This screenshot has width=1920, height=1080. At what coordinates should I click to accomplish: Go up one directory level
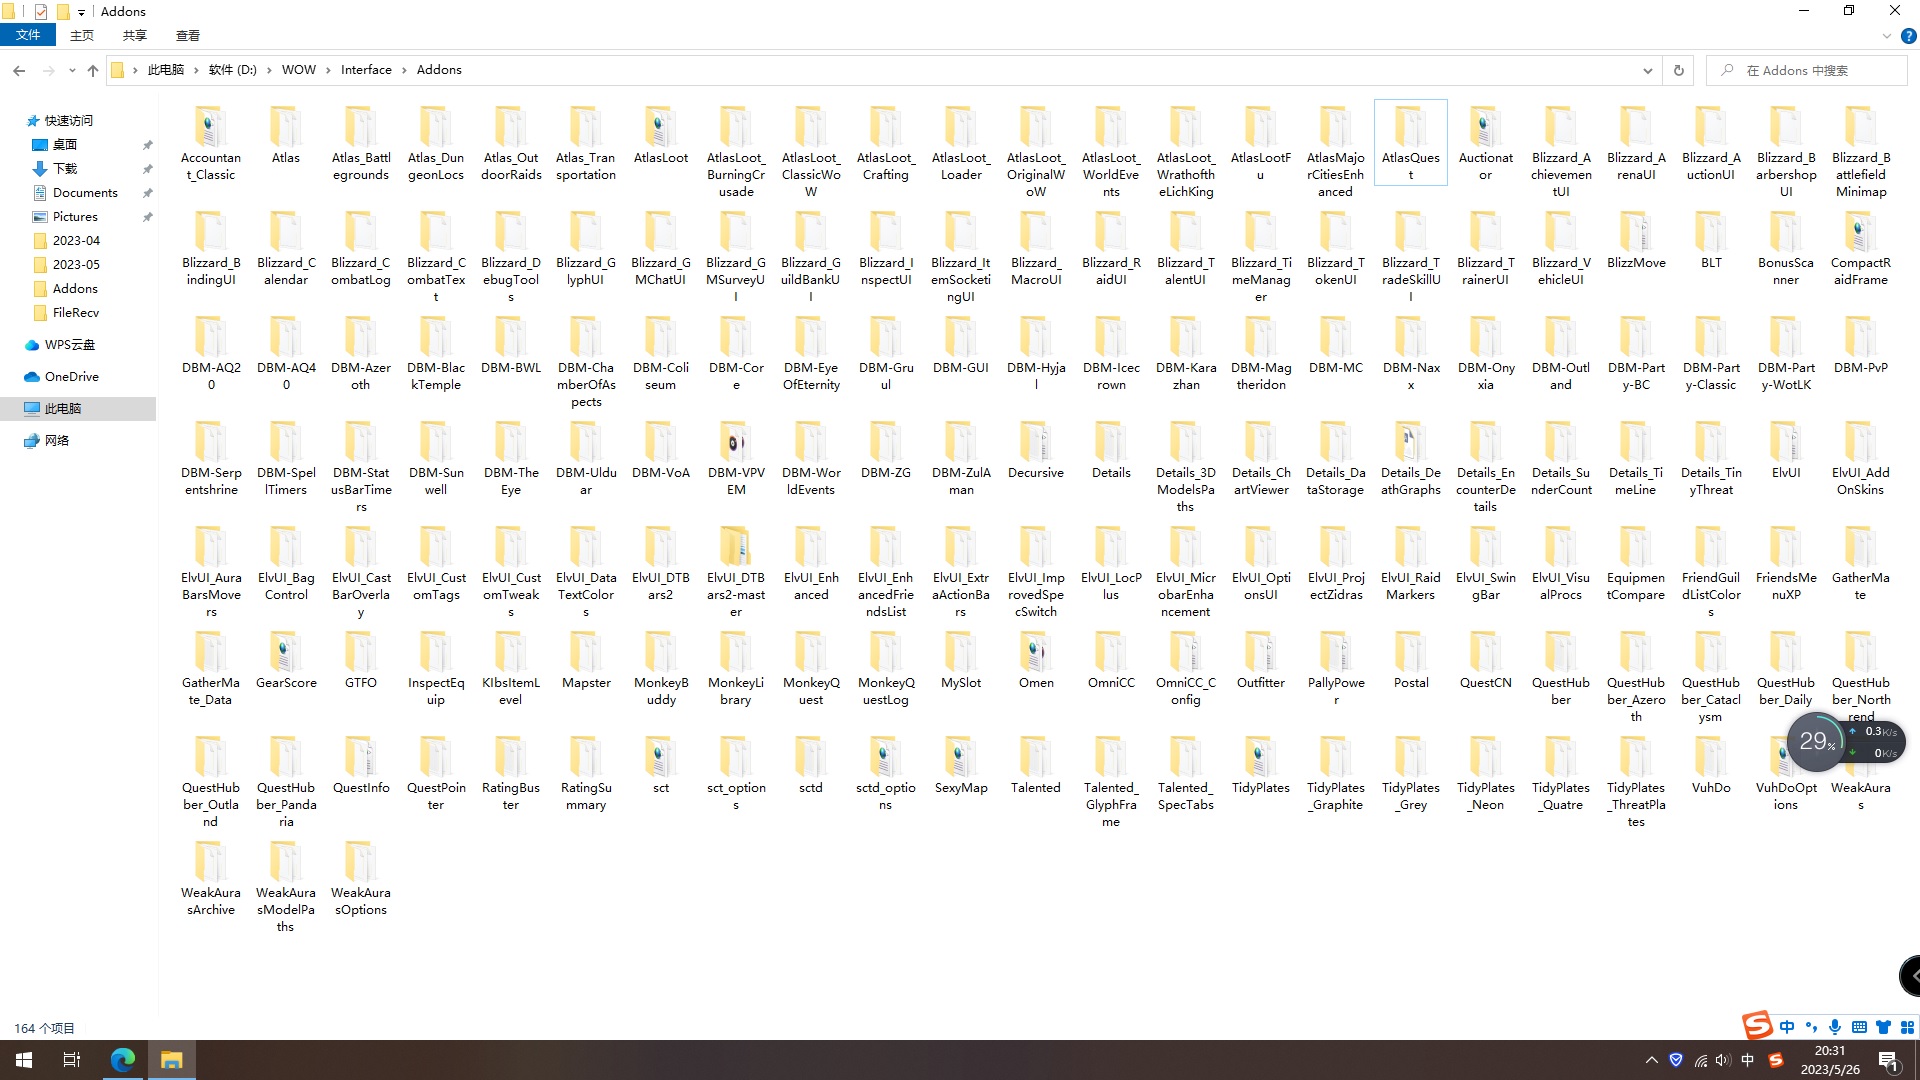pyautogui.click(x=93, y=70)
